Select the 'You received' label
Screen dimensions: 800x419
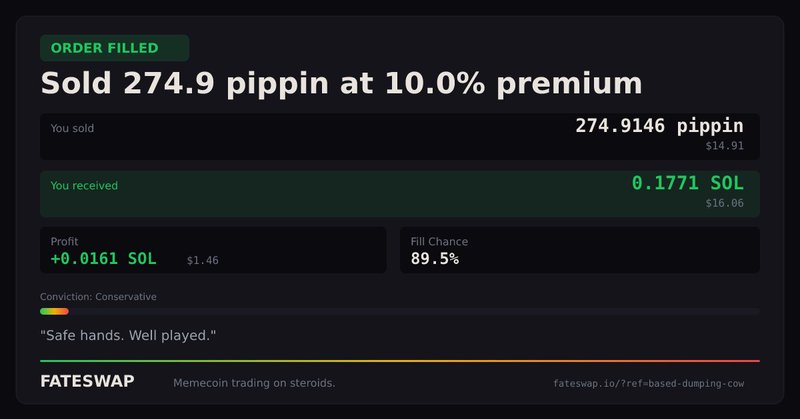pyautogui.click(x=84, y=185)
